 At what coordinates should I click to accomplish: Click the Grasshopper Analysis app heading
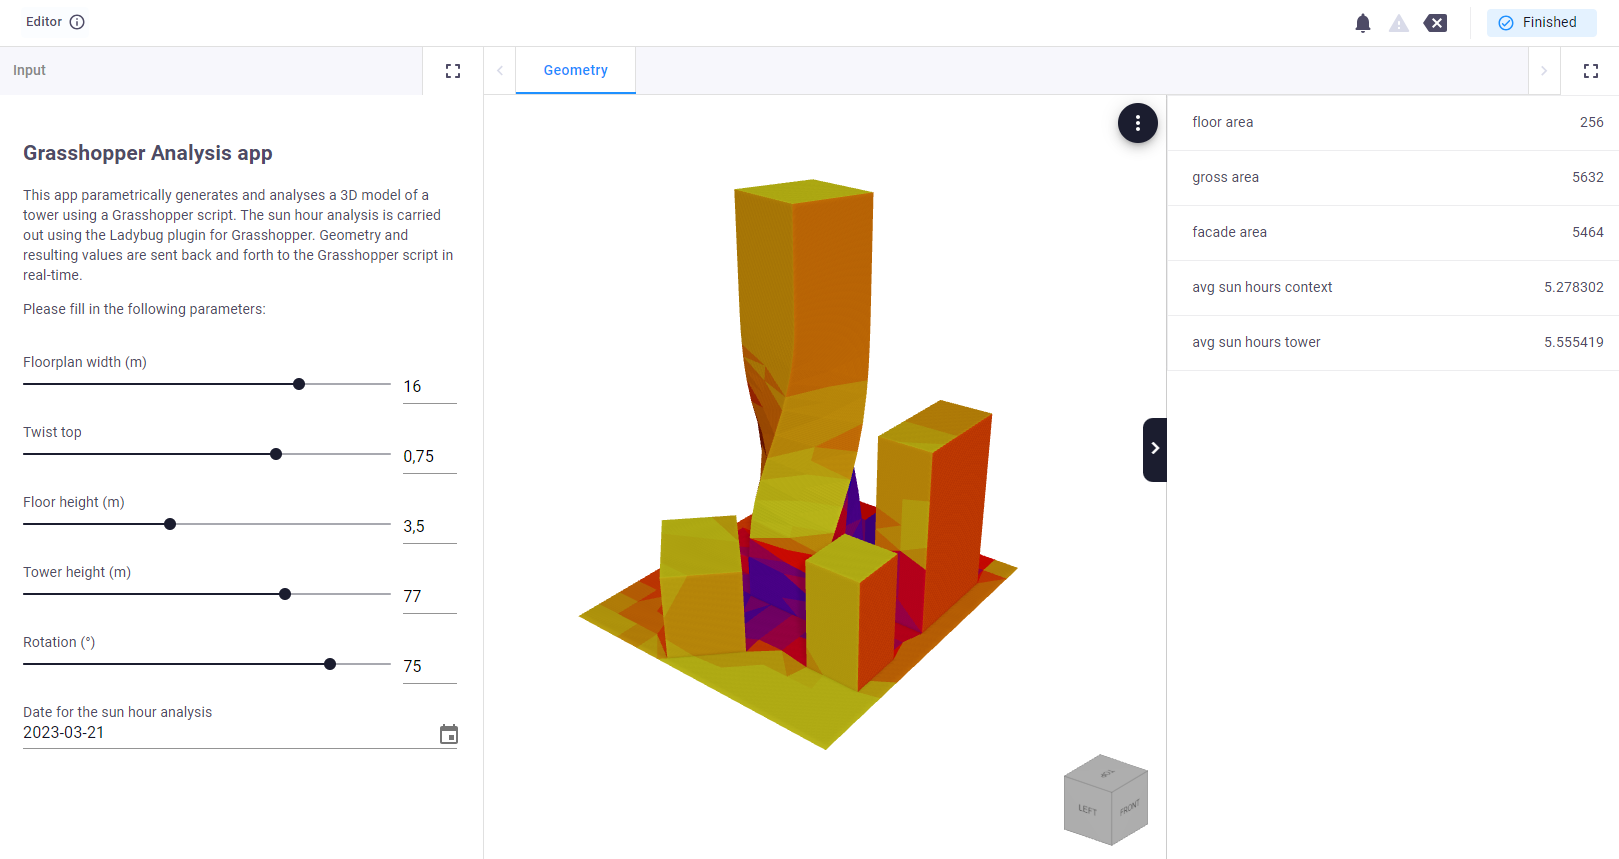point(148,153)
